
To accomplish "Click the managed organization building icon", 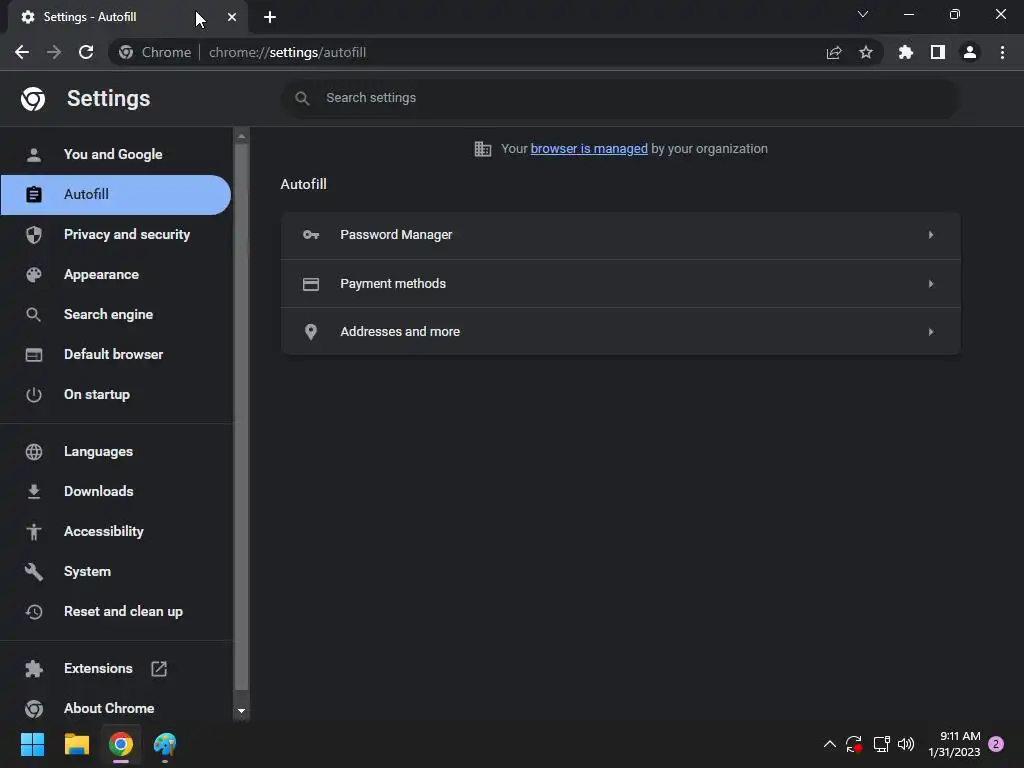I will tap(483, 149).
